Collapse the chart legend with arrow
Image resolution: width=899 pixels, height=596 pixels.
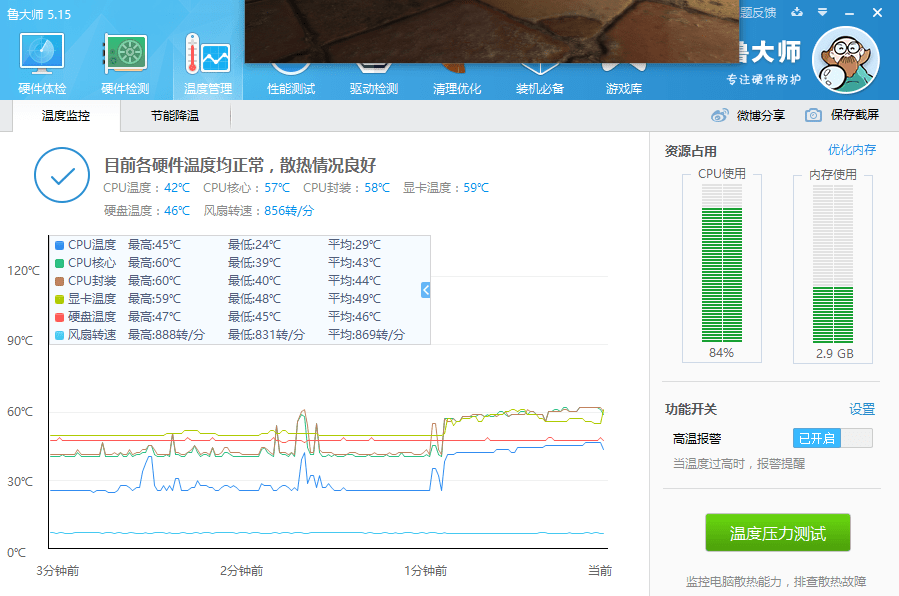pyautogui.click(x=426, y=290)
